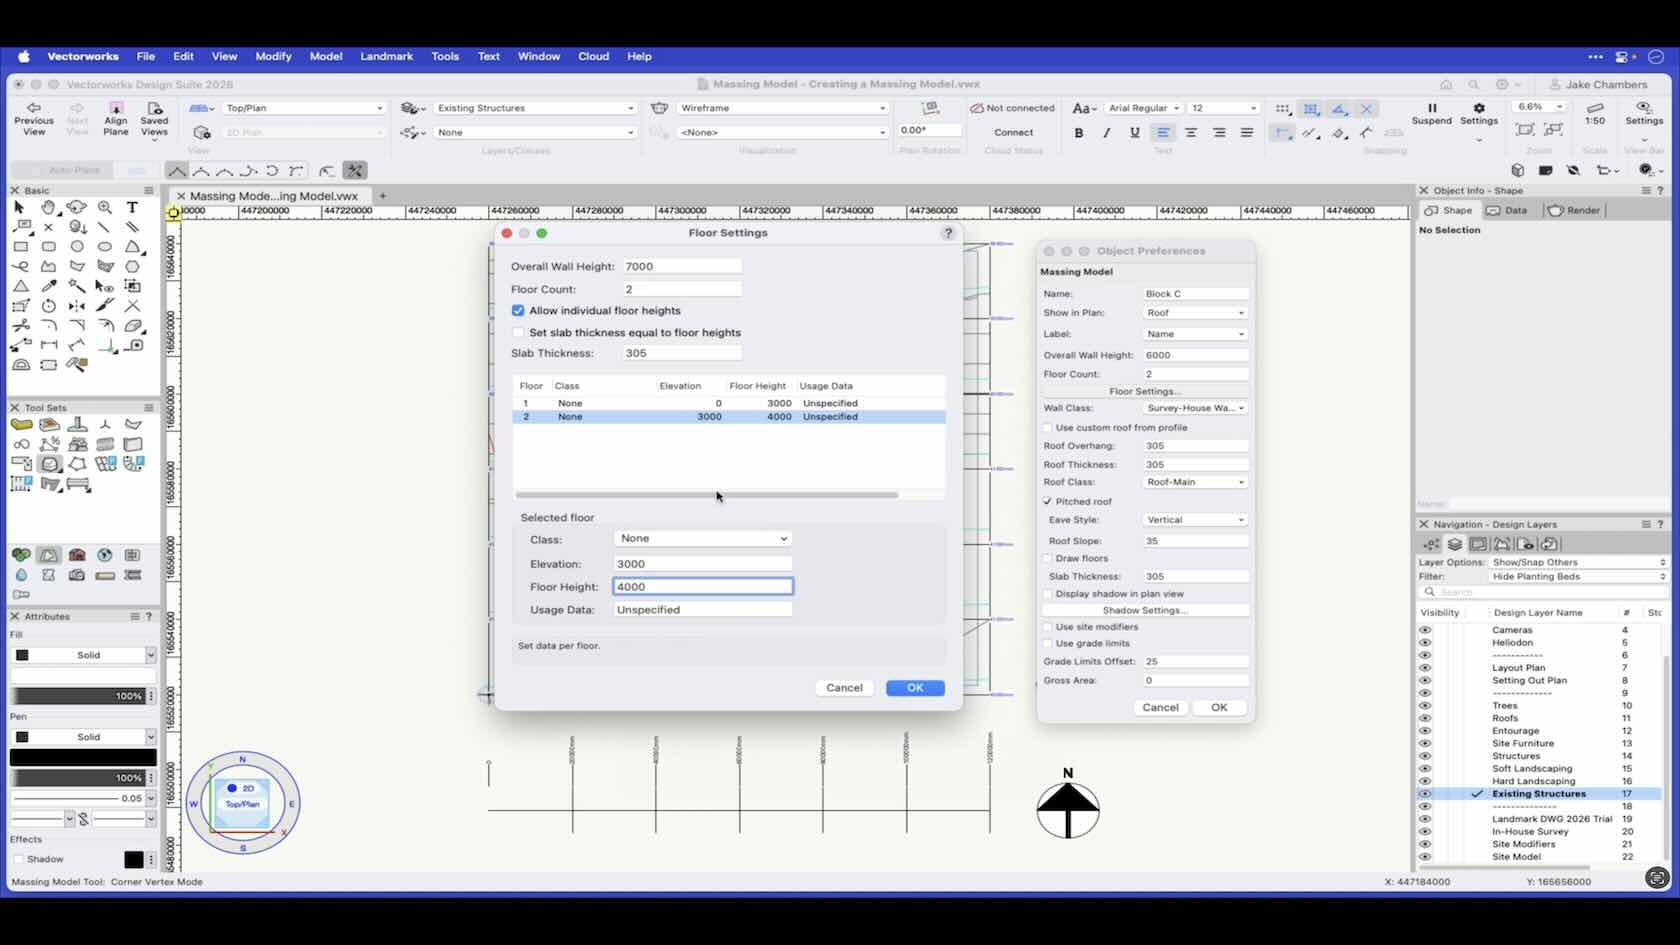Click the Previous View arrow icon
Image resolution: width=1680 pixels, height=945 pixels.
tap(34, 108)
